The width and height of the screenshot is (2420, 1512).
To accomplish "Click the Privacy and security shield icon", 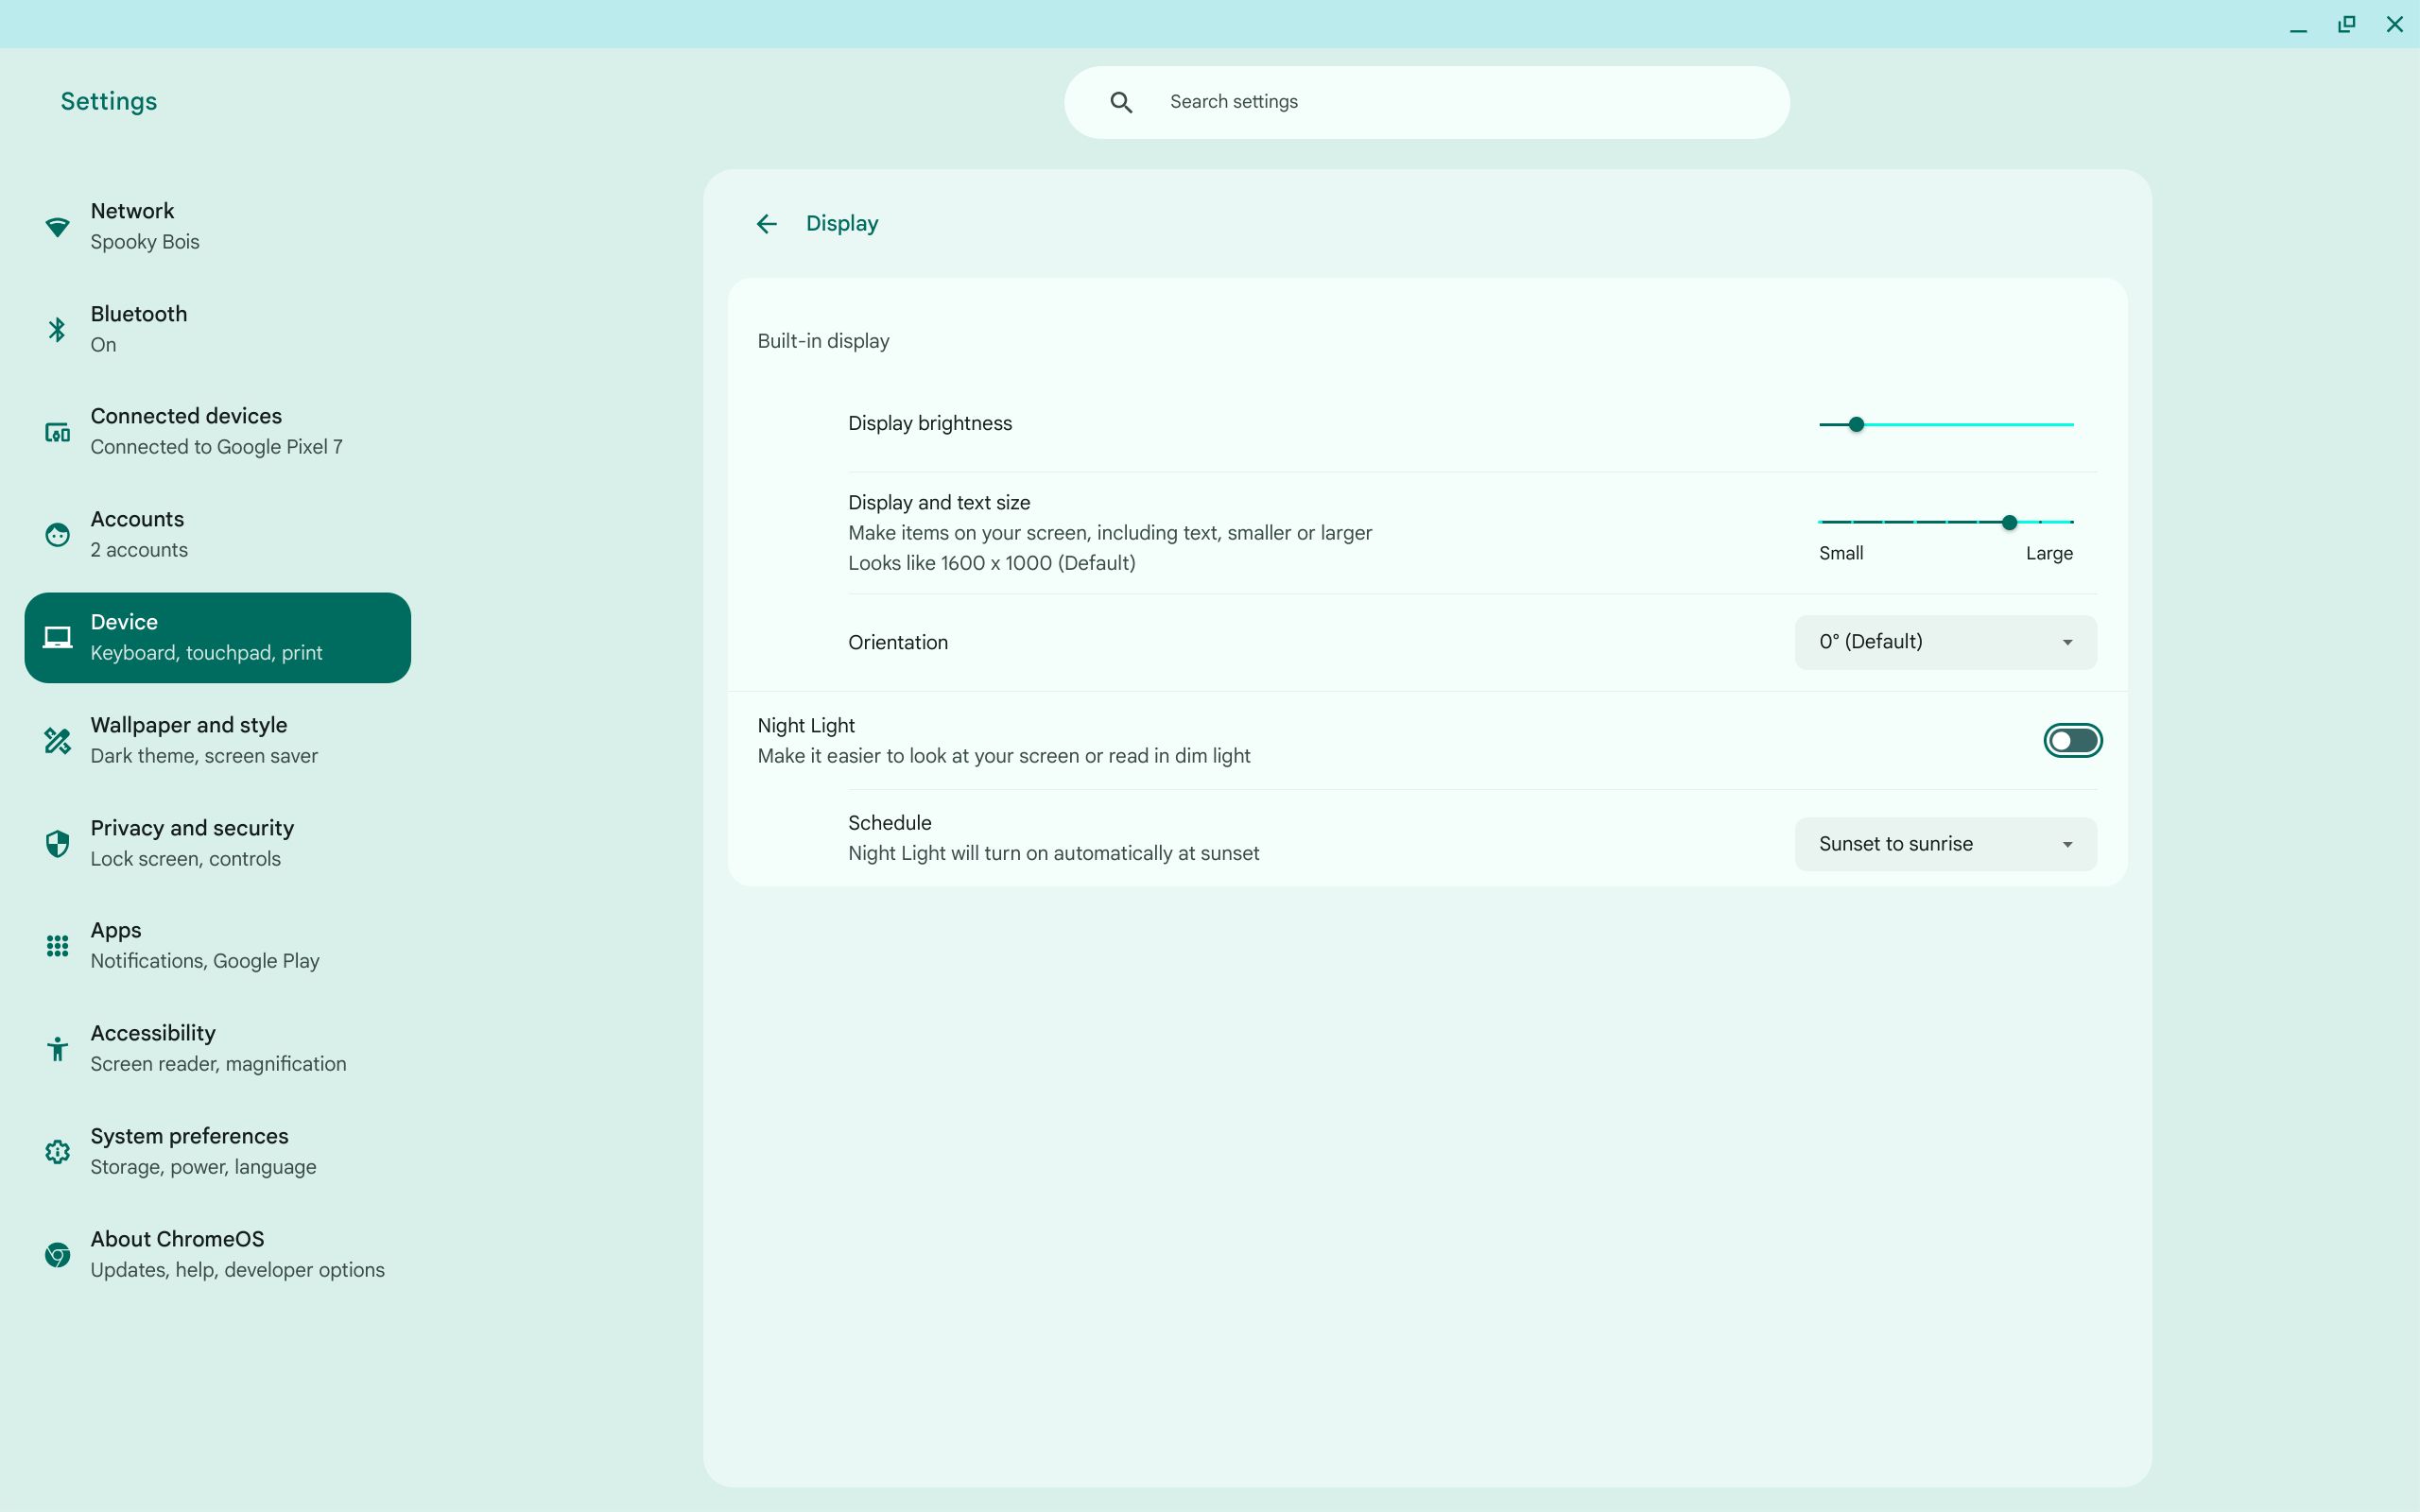I will click(57, 844).
